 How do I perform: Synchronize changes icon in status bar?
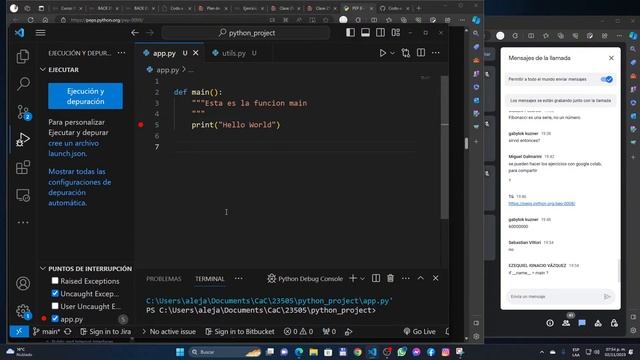click(68, 331)
